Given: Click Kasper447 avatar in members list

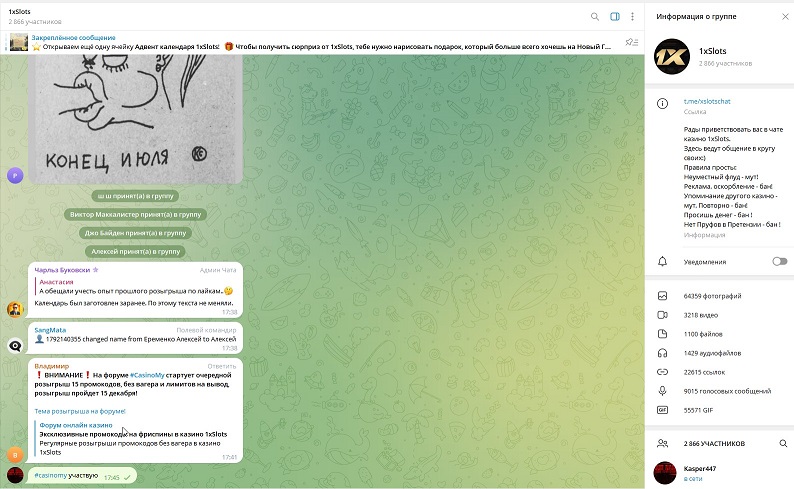Looking at the screenshot, I should point(665,473).
